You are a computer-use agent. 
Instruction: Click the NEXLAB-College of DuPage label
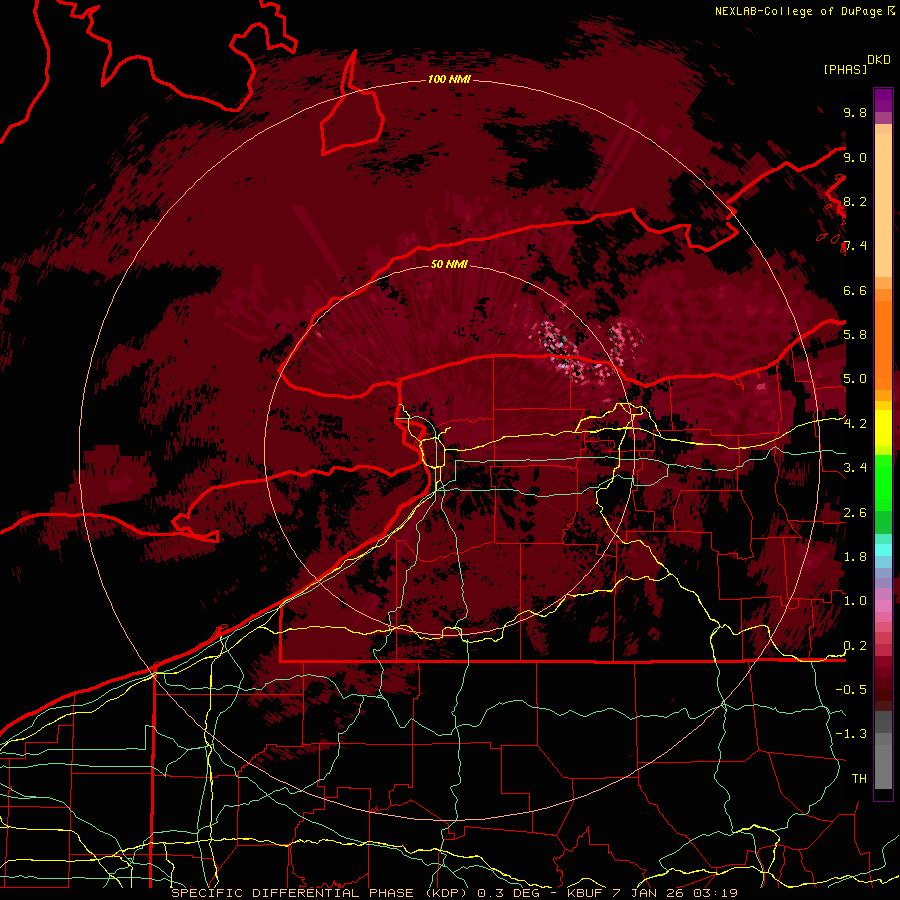tap(798, 11)
